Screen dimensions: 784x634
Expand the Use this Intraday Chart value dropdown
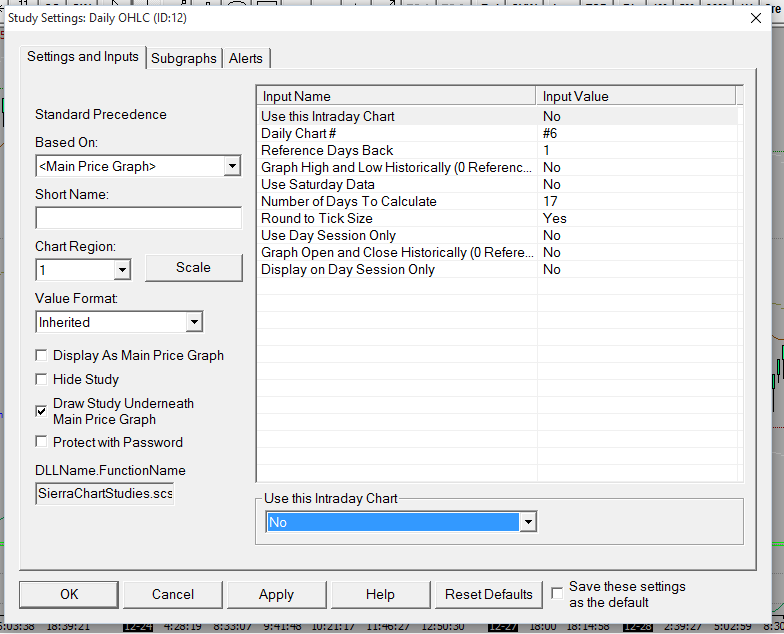pos(528,522)
